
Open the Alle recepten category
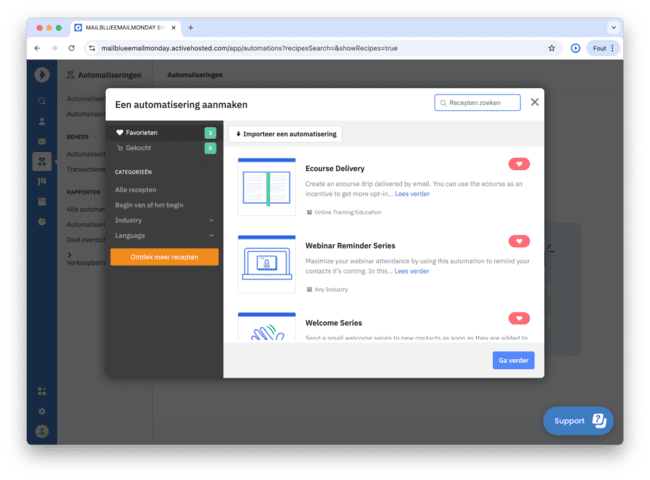click(136, 190)
